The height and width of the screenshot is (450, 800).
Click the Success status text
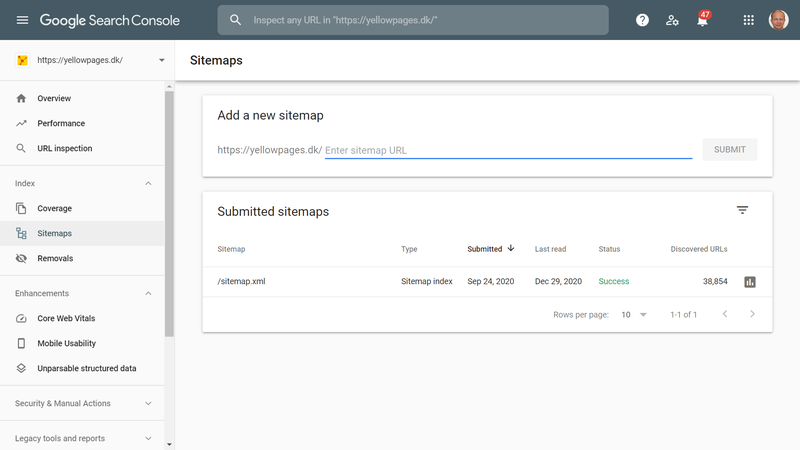click(x=614, y=282)
